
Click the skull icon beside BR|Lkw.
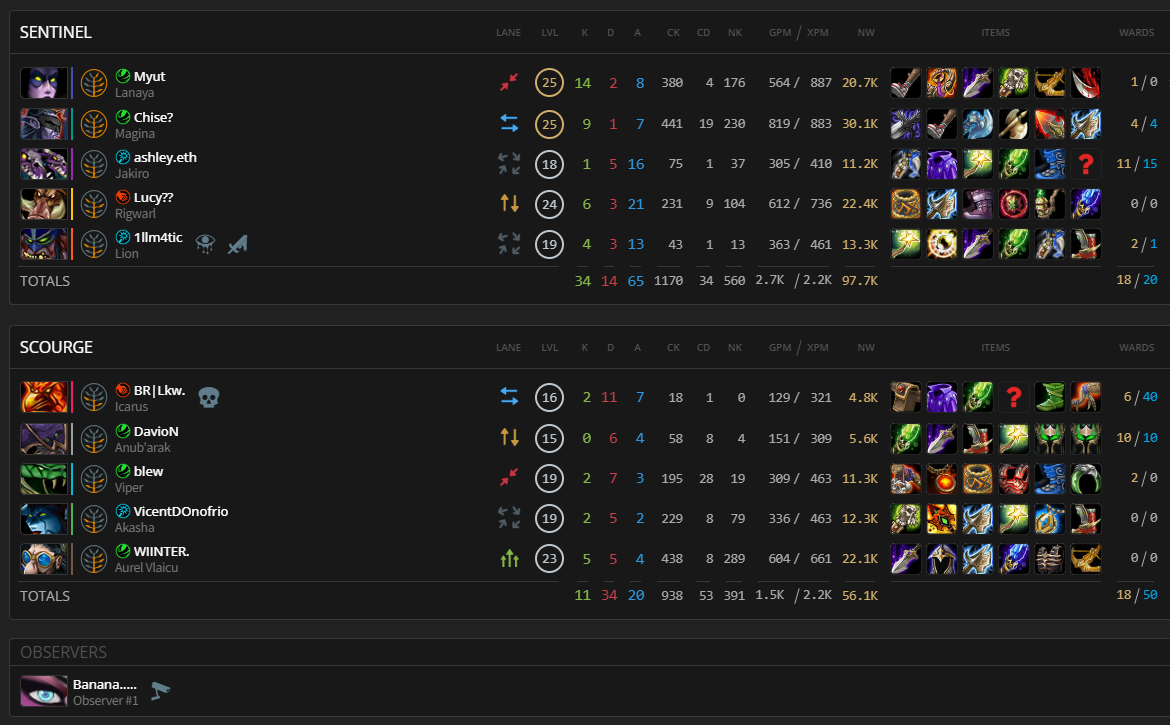(208, 397)
